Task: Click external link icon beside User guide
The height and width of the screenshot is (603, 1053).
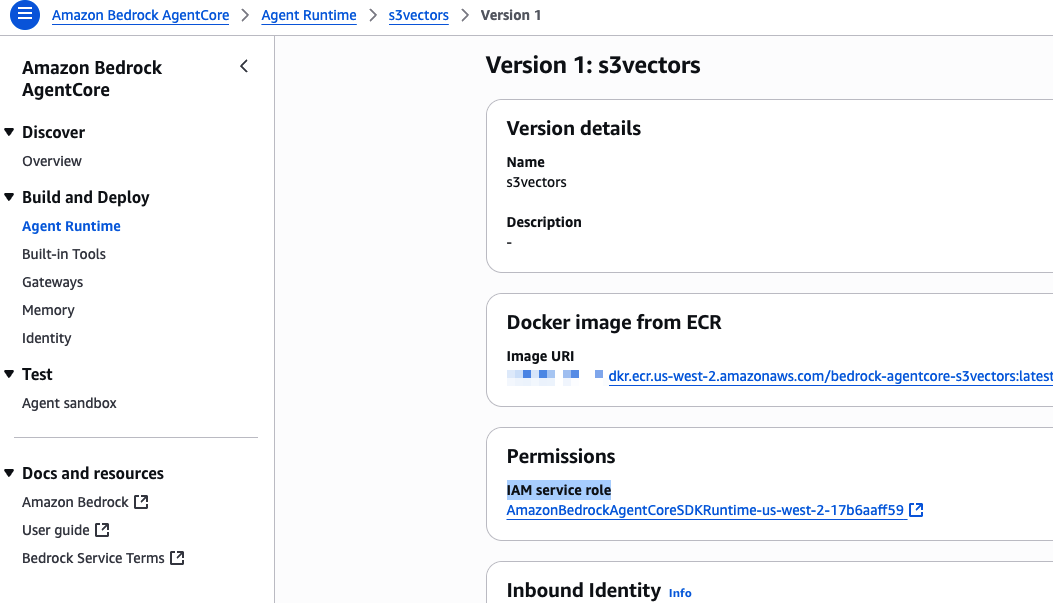Action: 102,530
